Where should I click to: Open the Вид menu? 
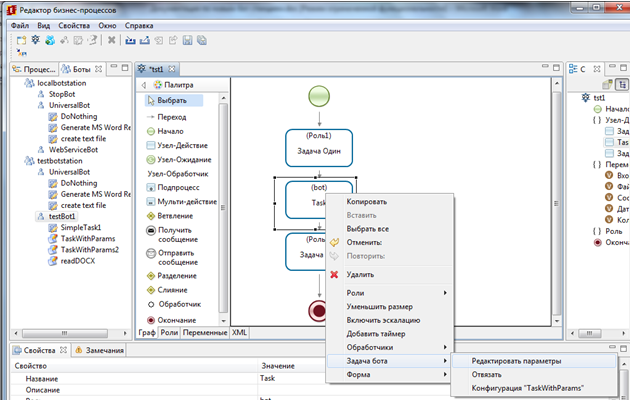(x=44, y=26)
